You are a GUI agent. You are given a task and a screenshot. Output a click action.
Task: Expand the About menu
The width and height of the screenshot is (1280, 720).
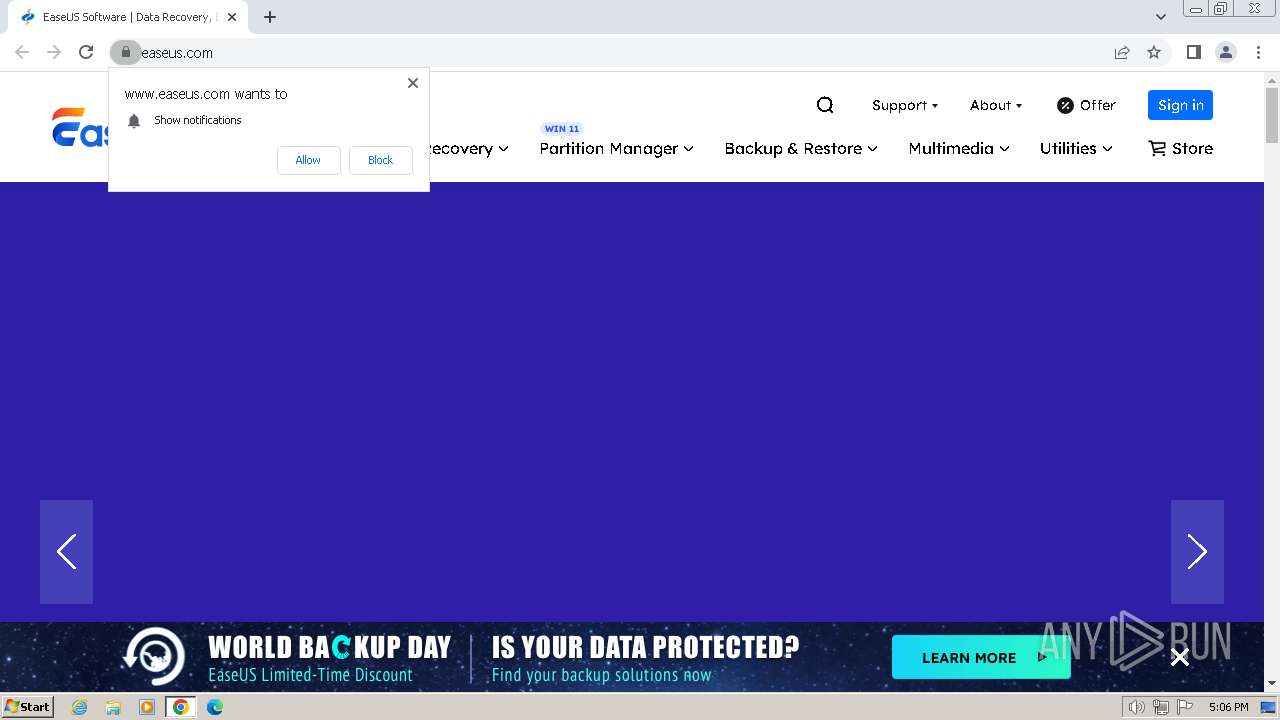click(996, 105)
